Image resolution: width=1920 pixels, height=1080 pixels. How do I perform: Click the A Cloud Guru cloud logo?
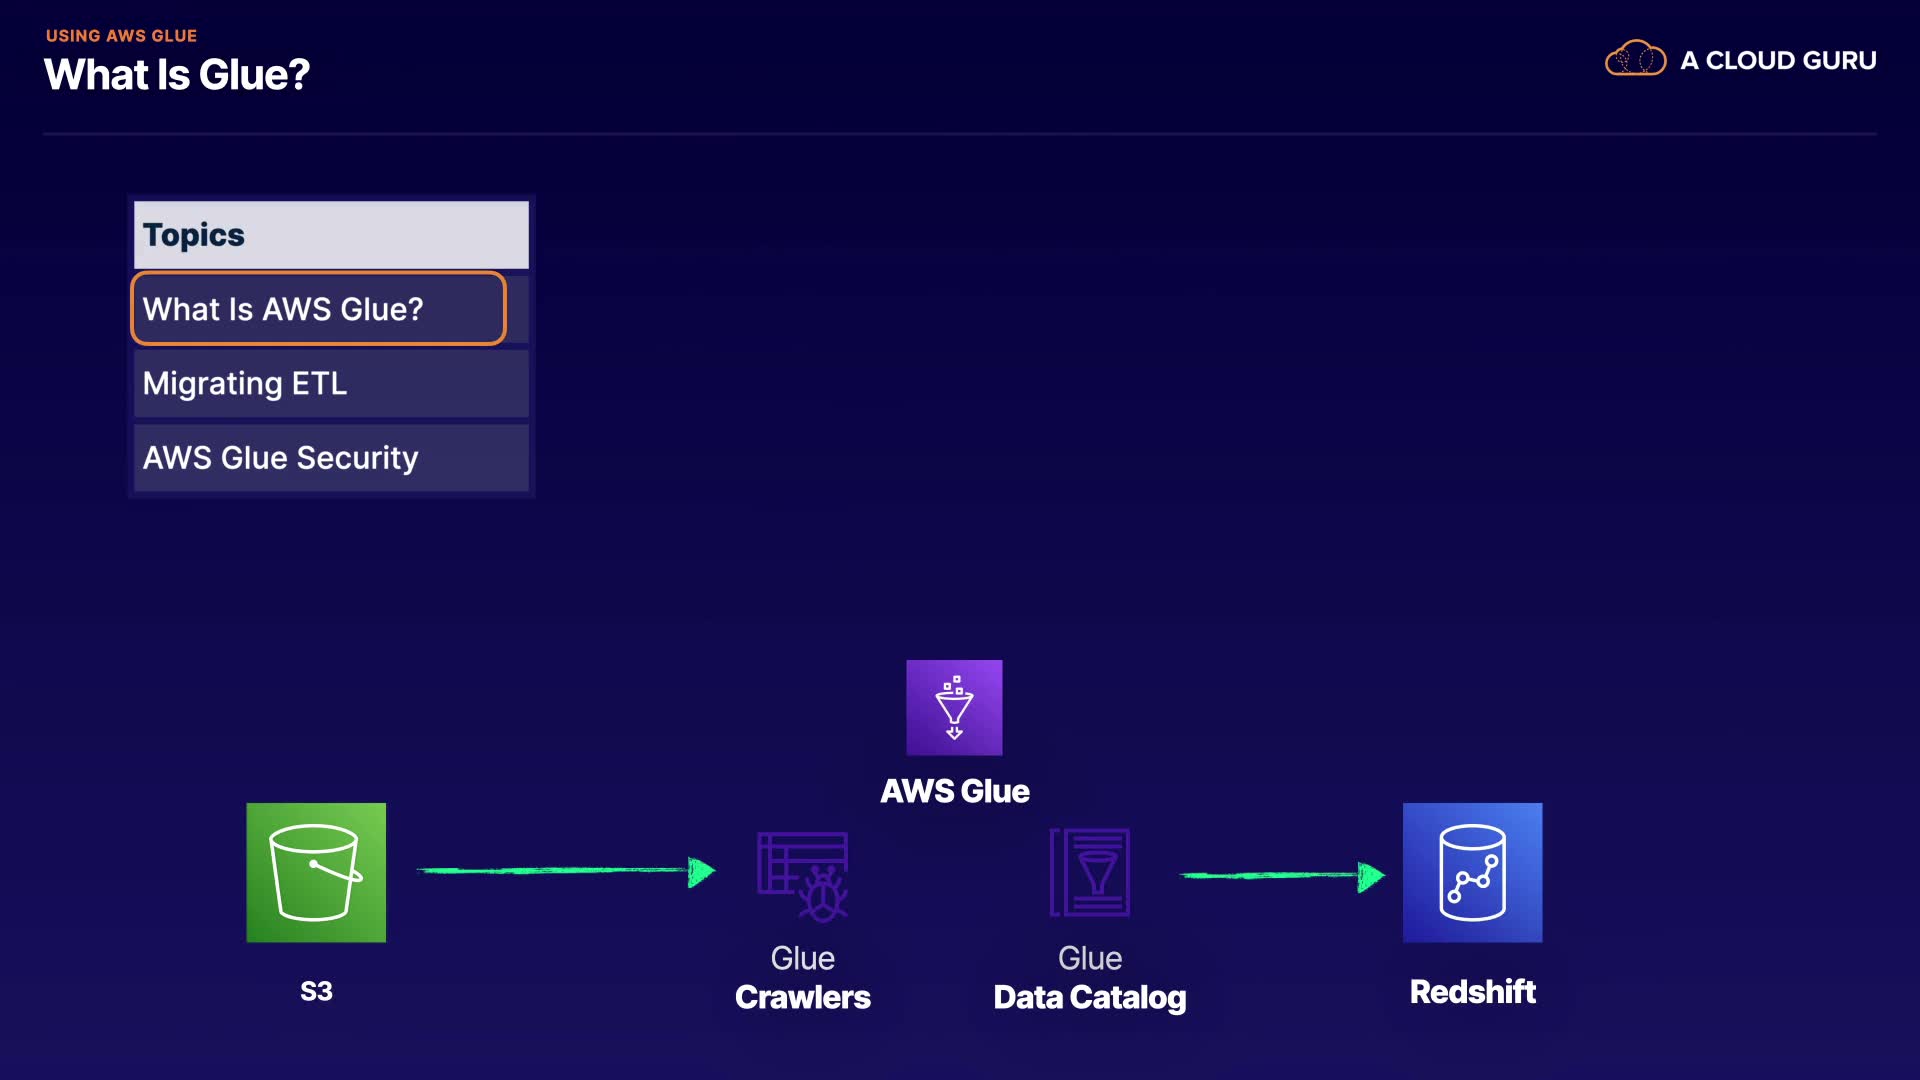(1635, 60)
